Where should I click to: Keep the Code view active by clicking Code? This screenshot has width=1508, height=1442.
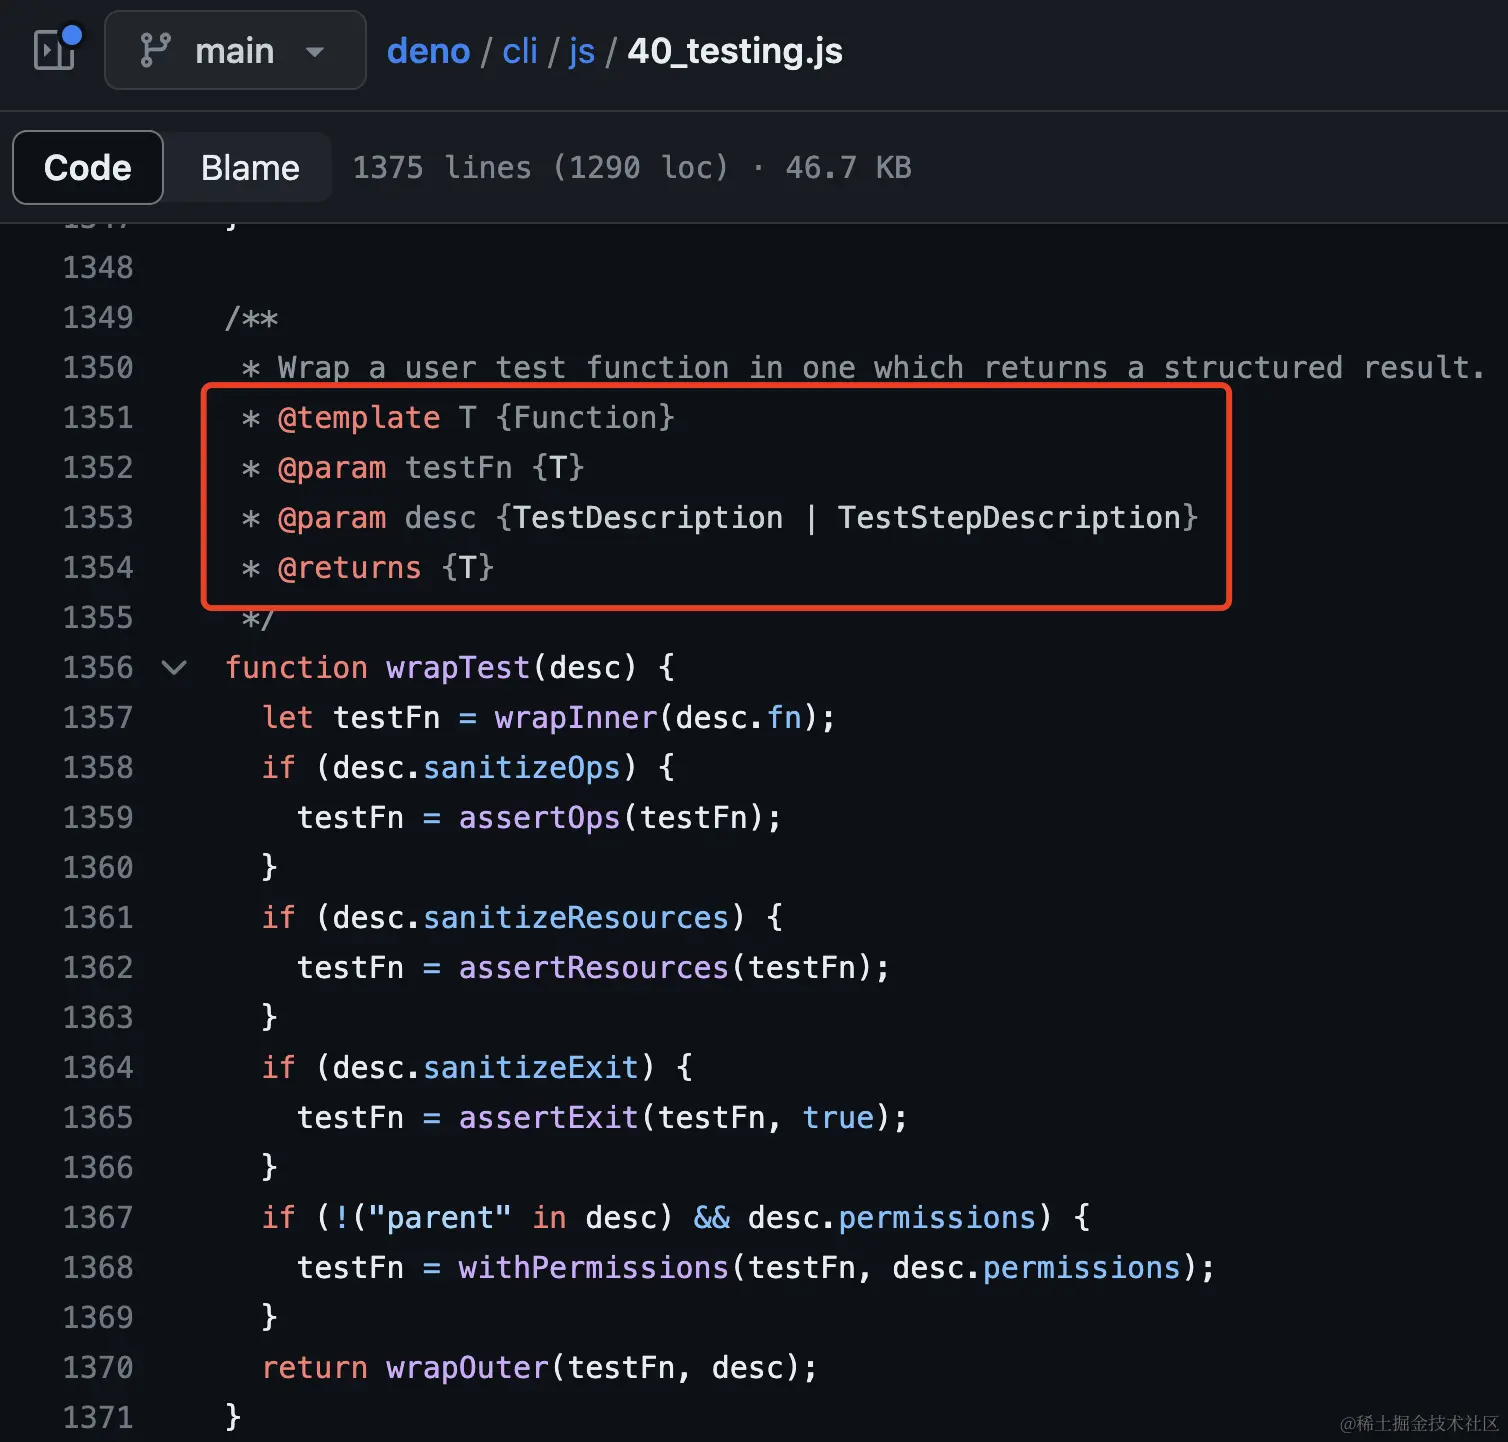(87, 167)
